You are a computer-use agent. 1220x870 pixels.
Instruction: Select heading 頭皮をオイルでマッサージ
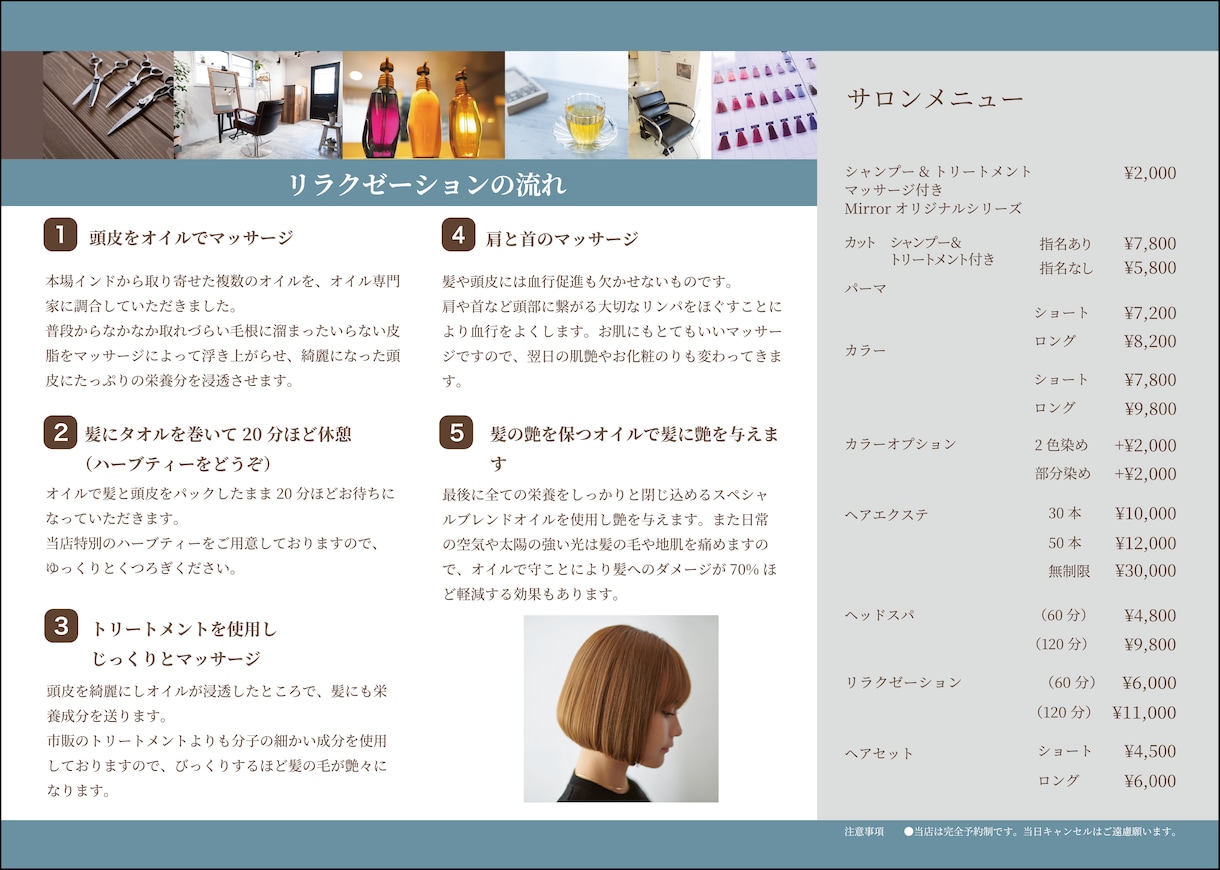click(191, 238)
